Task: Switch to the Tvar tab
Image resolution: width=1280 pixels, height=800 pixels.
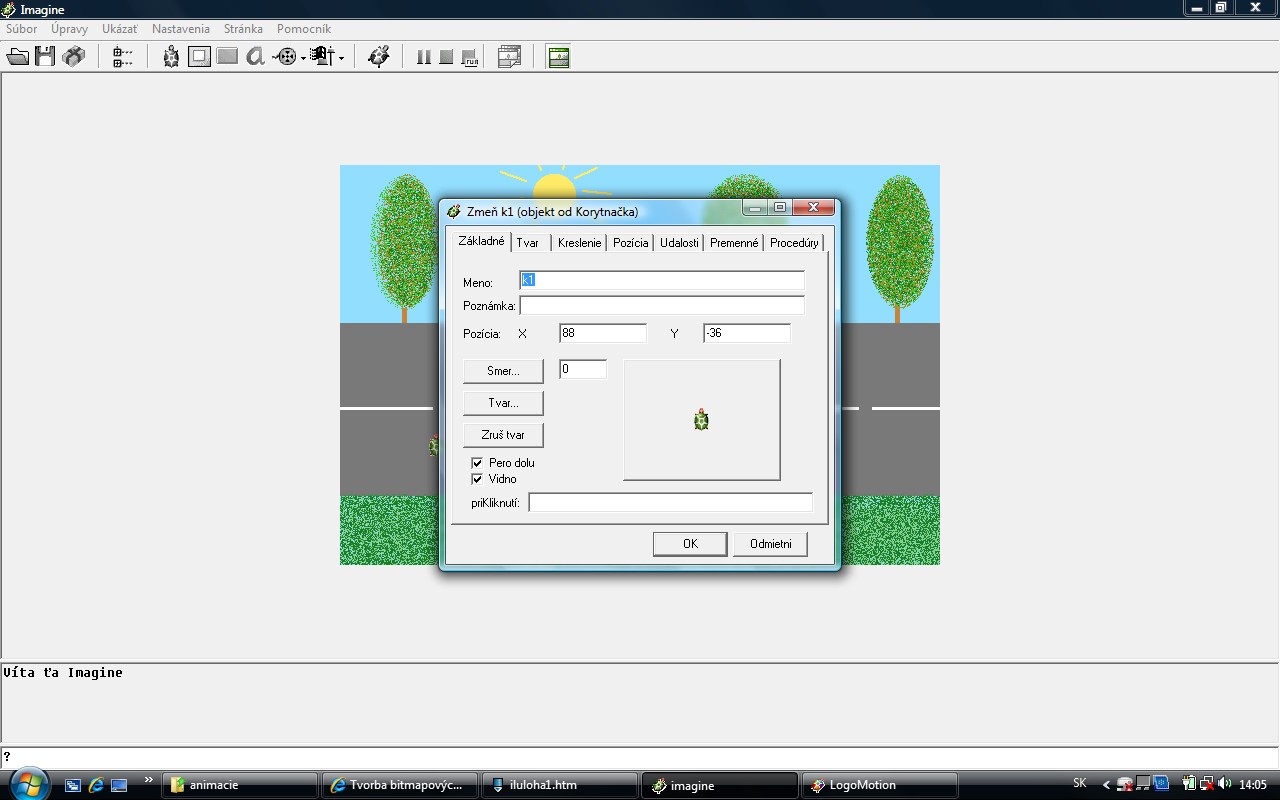Action: (x=528, y=243)
